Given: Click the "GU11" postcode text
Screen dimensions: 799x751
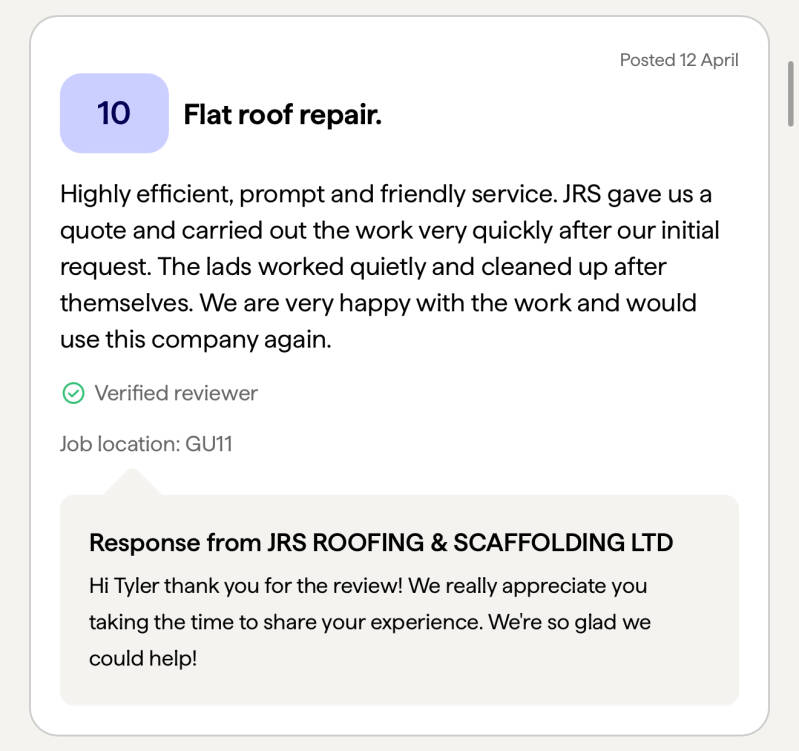Looking at the screenshot, I should tap(209, 443).
